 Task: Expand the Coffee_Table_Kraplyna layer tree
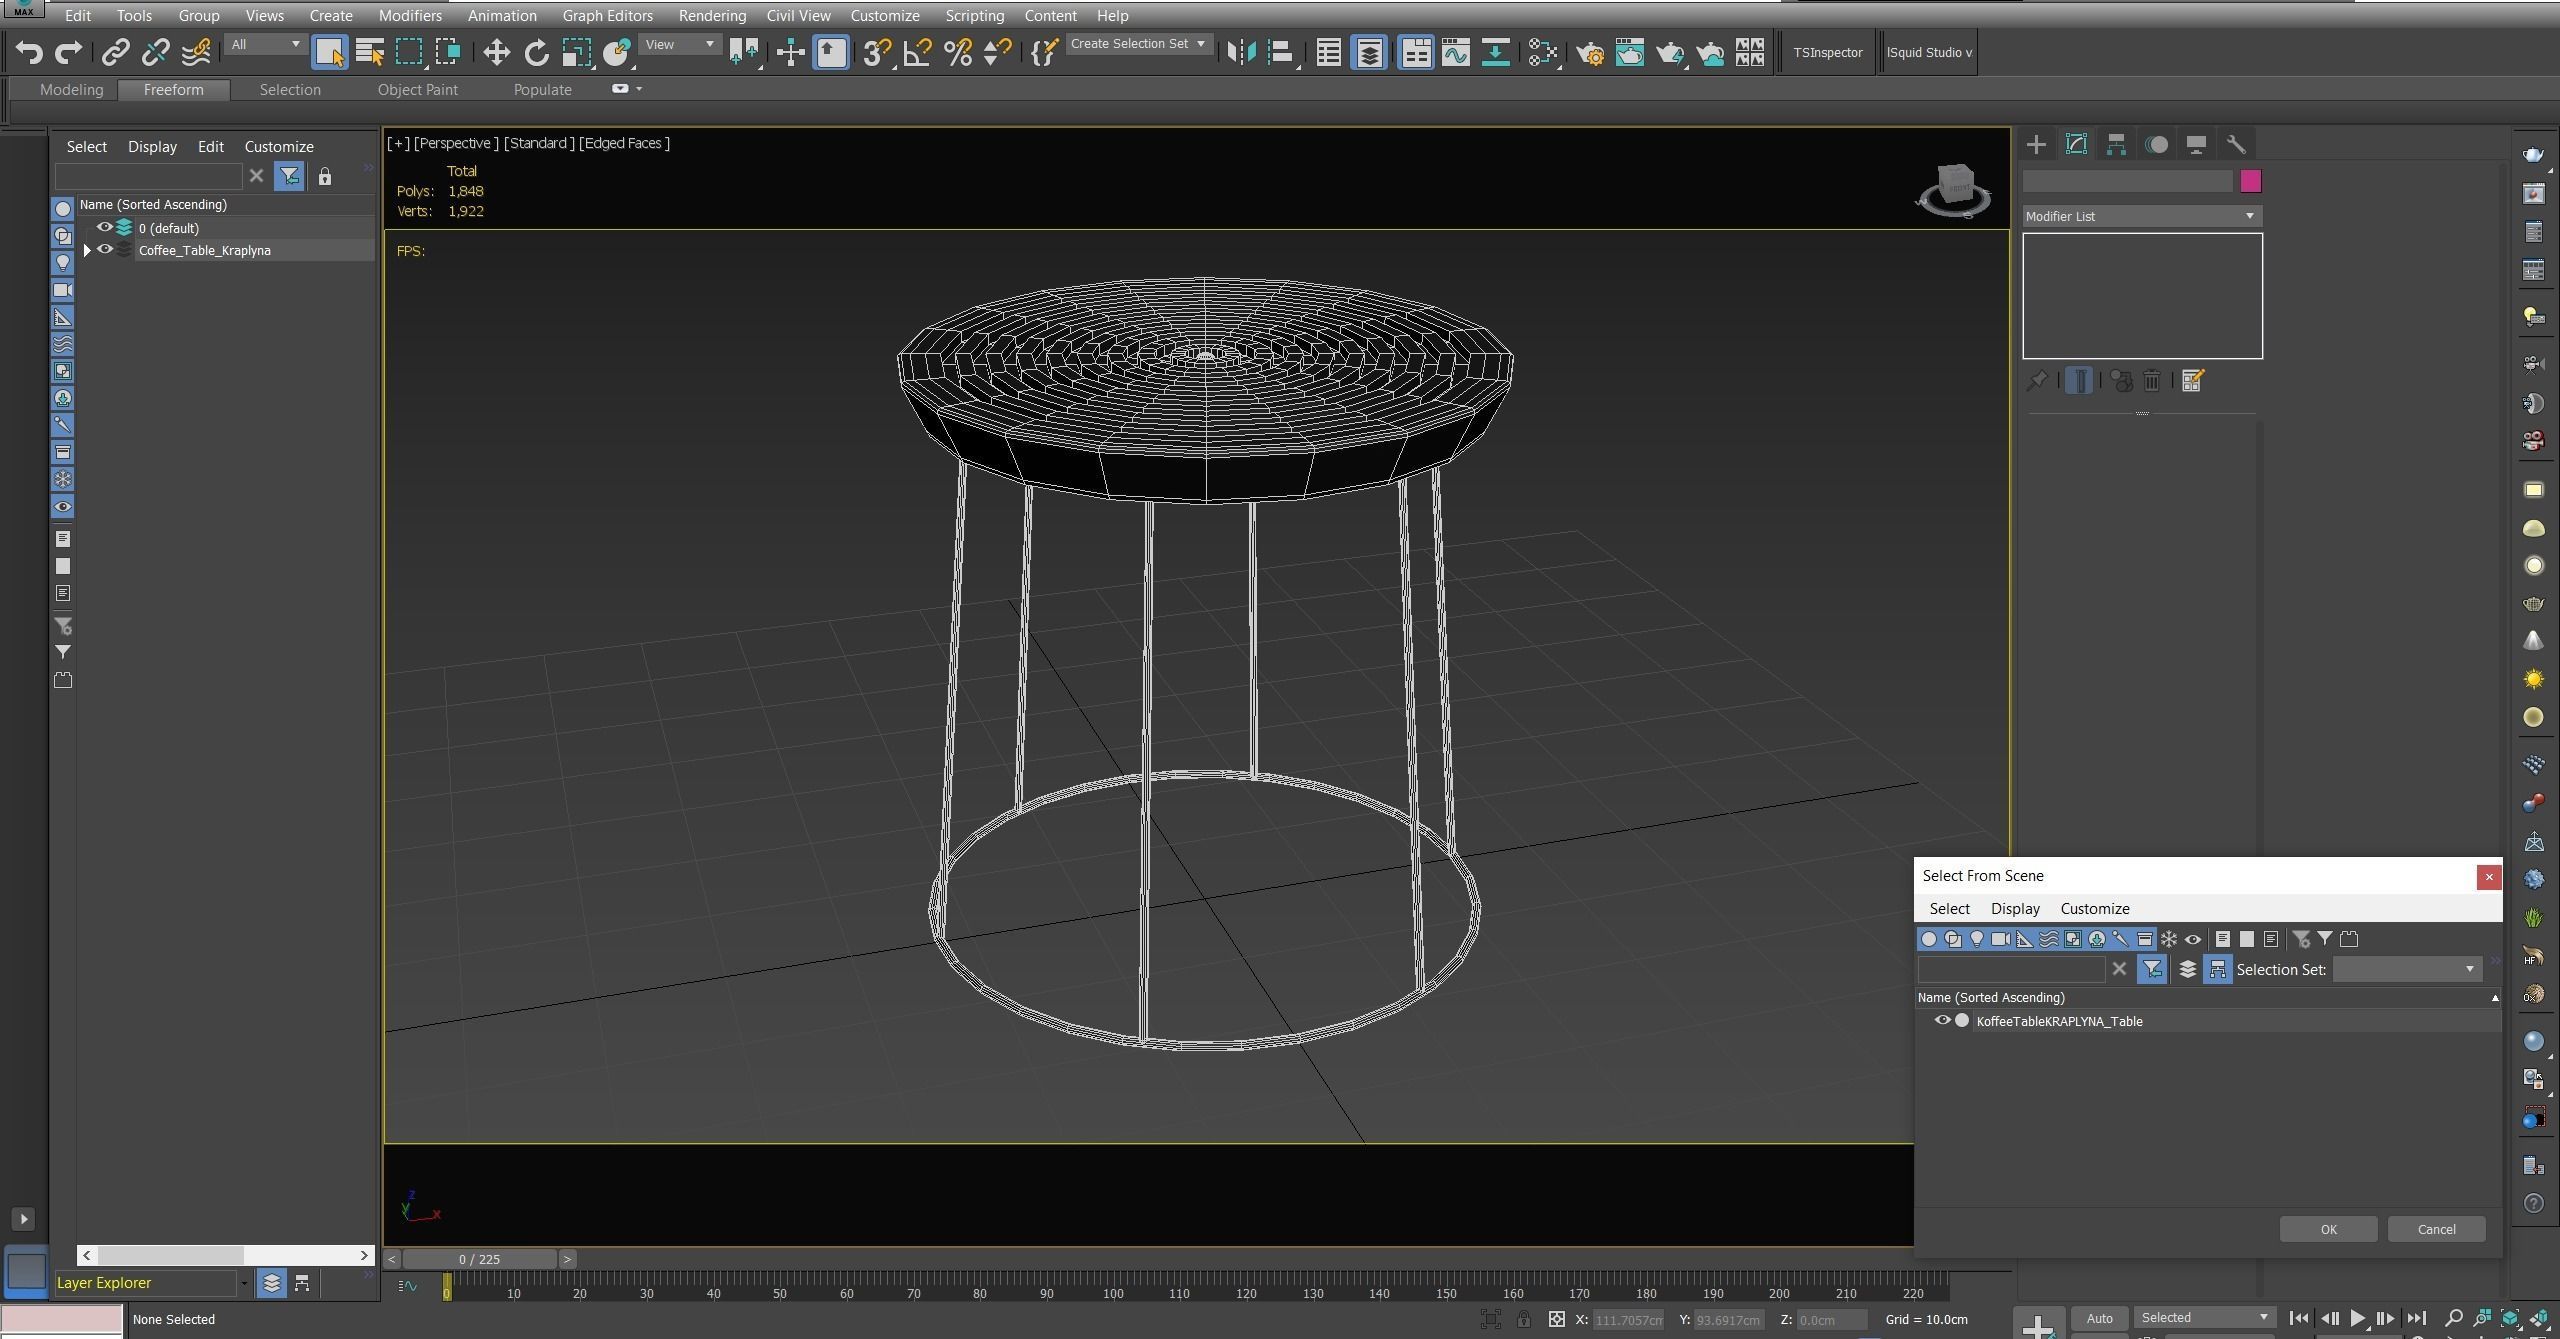click(x=87, y=250)
